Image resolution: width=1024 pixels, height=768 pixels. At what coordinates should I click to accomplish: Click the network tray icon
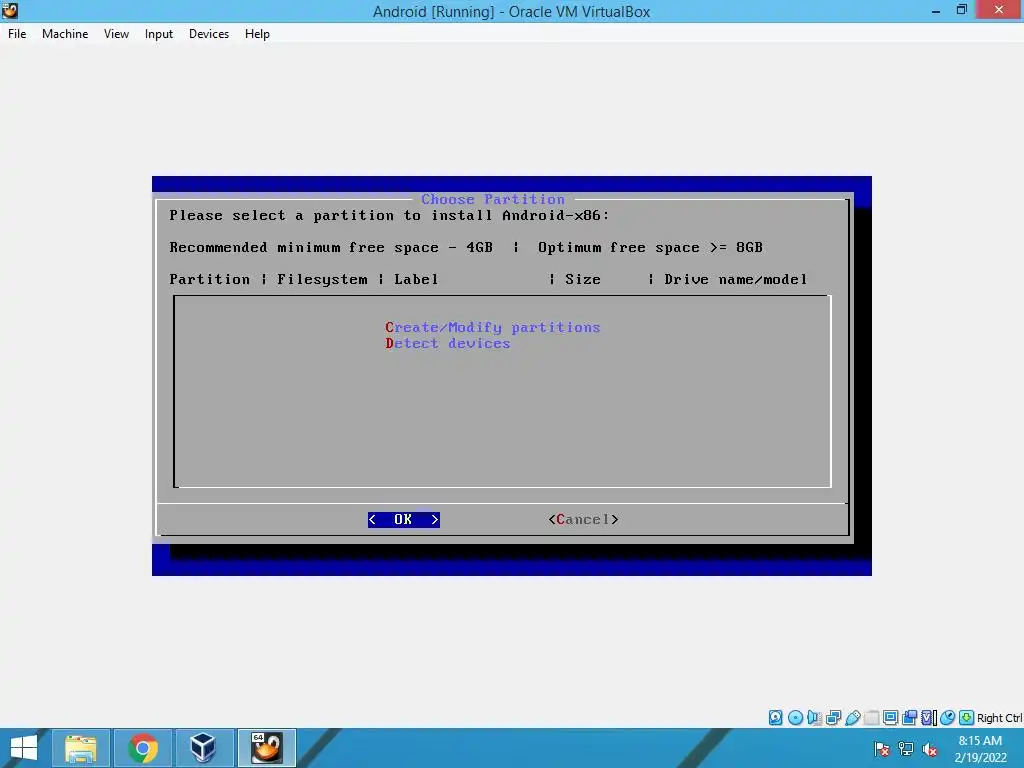click(x=906, y=749)
